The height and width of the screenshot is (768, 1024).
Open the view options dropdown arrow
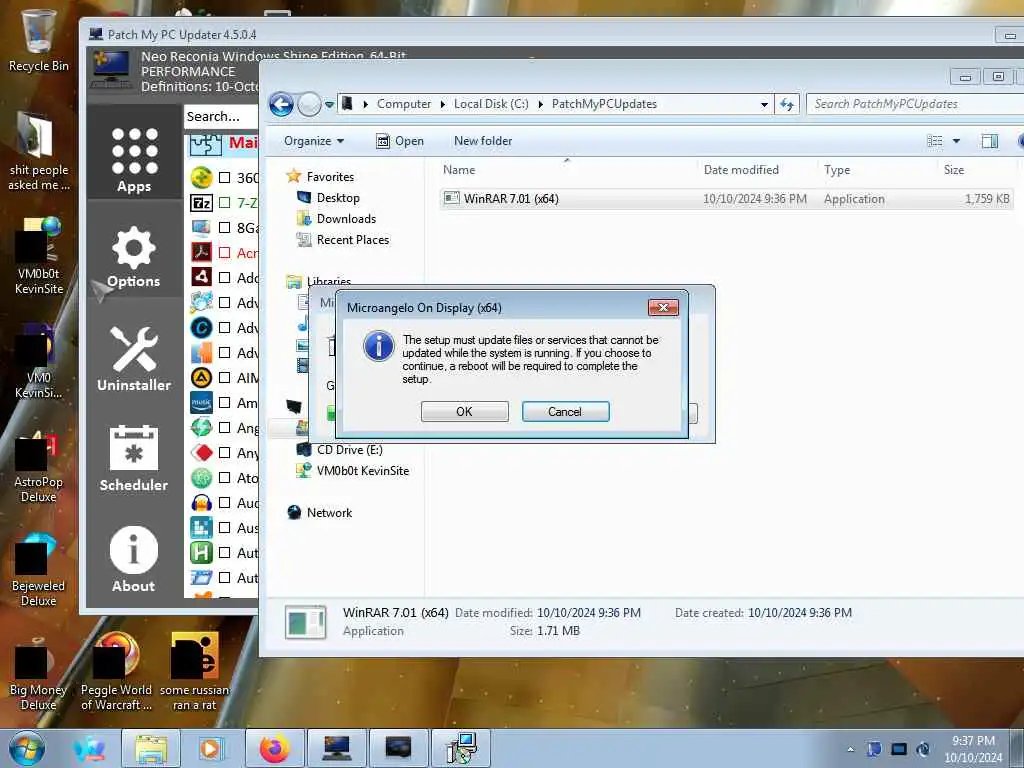pos(956,141)
